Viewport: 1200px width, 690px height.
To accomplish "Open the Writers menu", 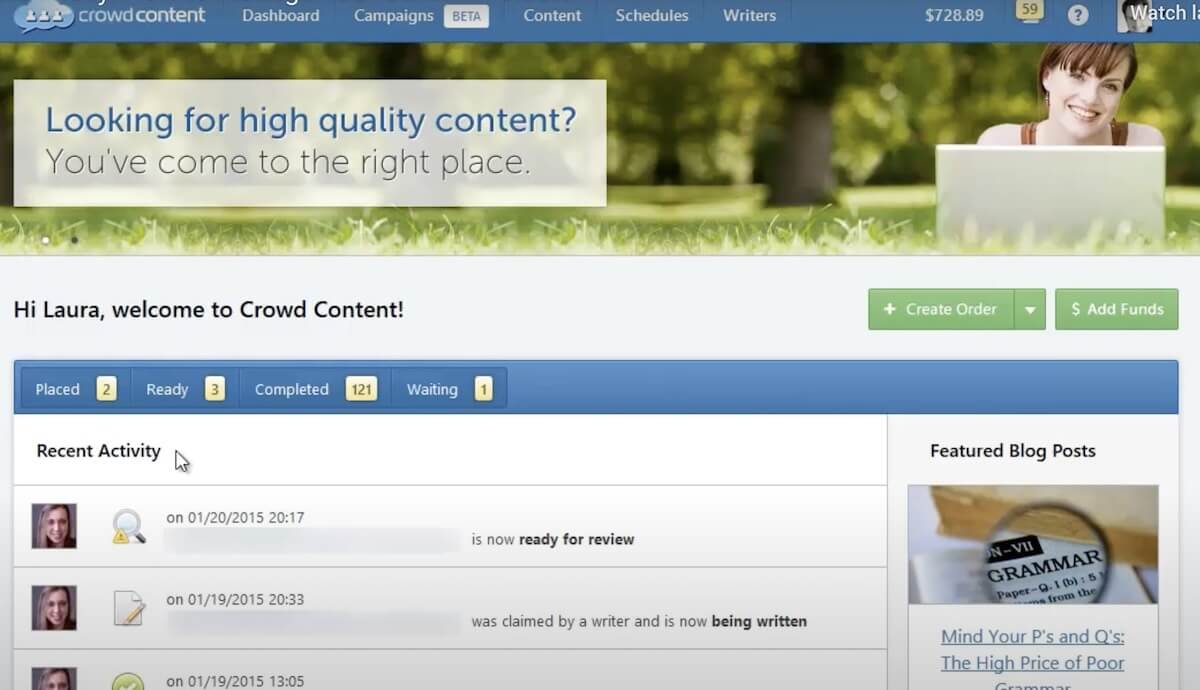I will (749, 16).
